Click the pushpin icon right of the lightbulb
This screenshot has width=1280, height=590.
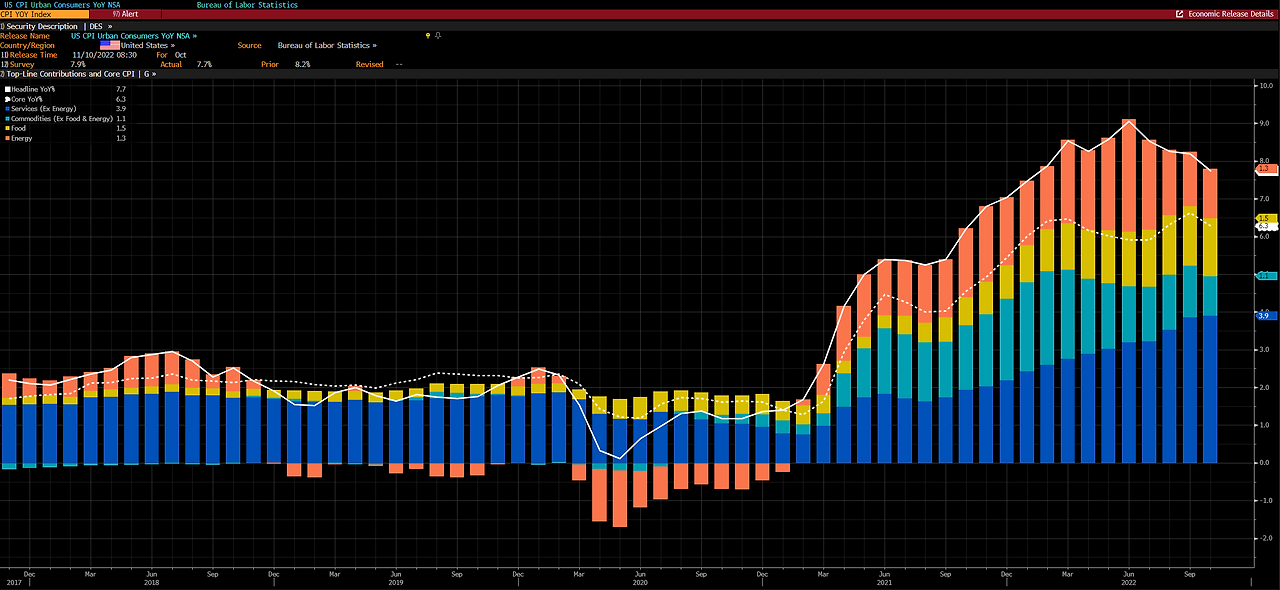coord(438,35)
